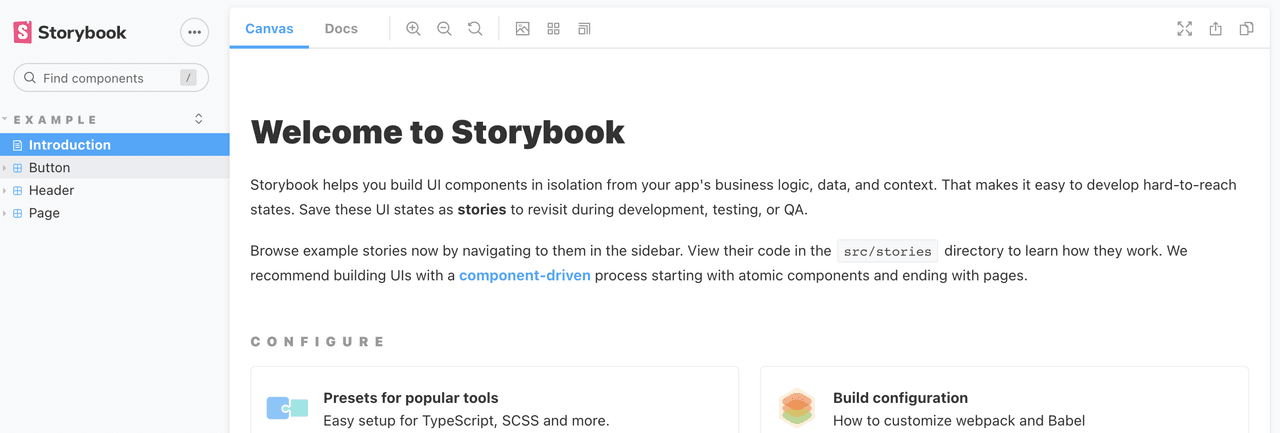Open the component-driven link
Image resolution: width=1280 pixels, height=433 pixels.
pyautogui.click(x=524, y=275)
